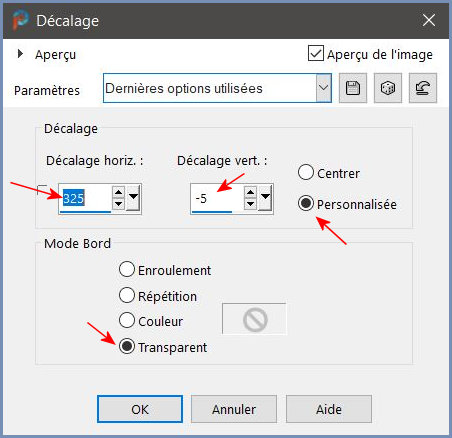
Task: Increase vertical offset with up spinner arrow
Action: (250, 192)
